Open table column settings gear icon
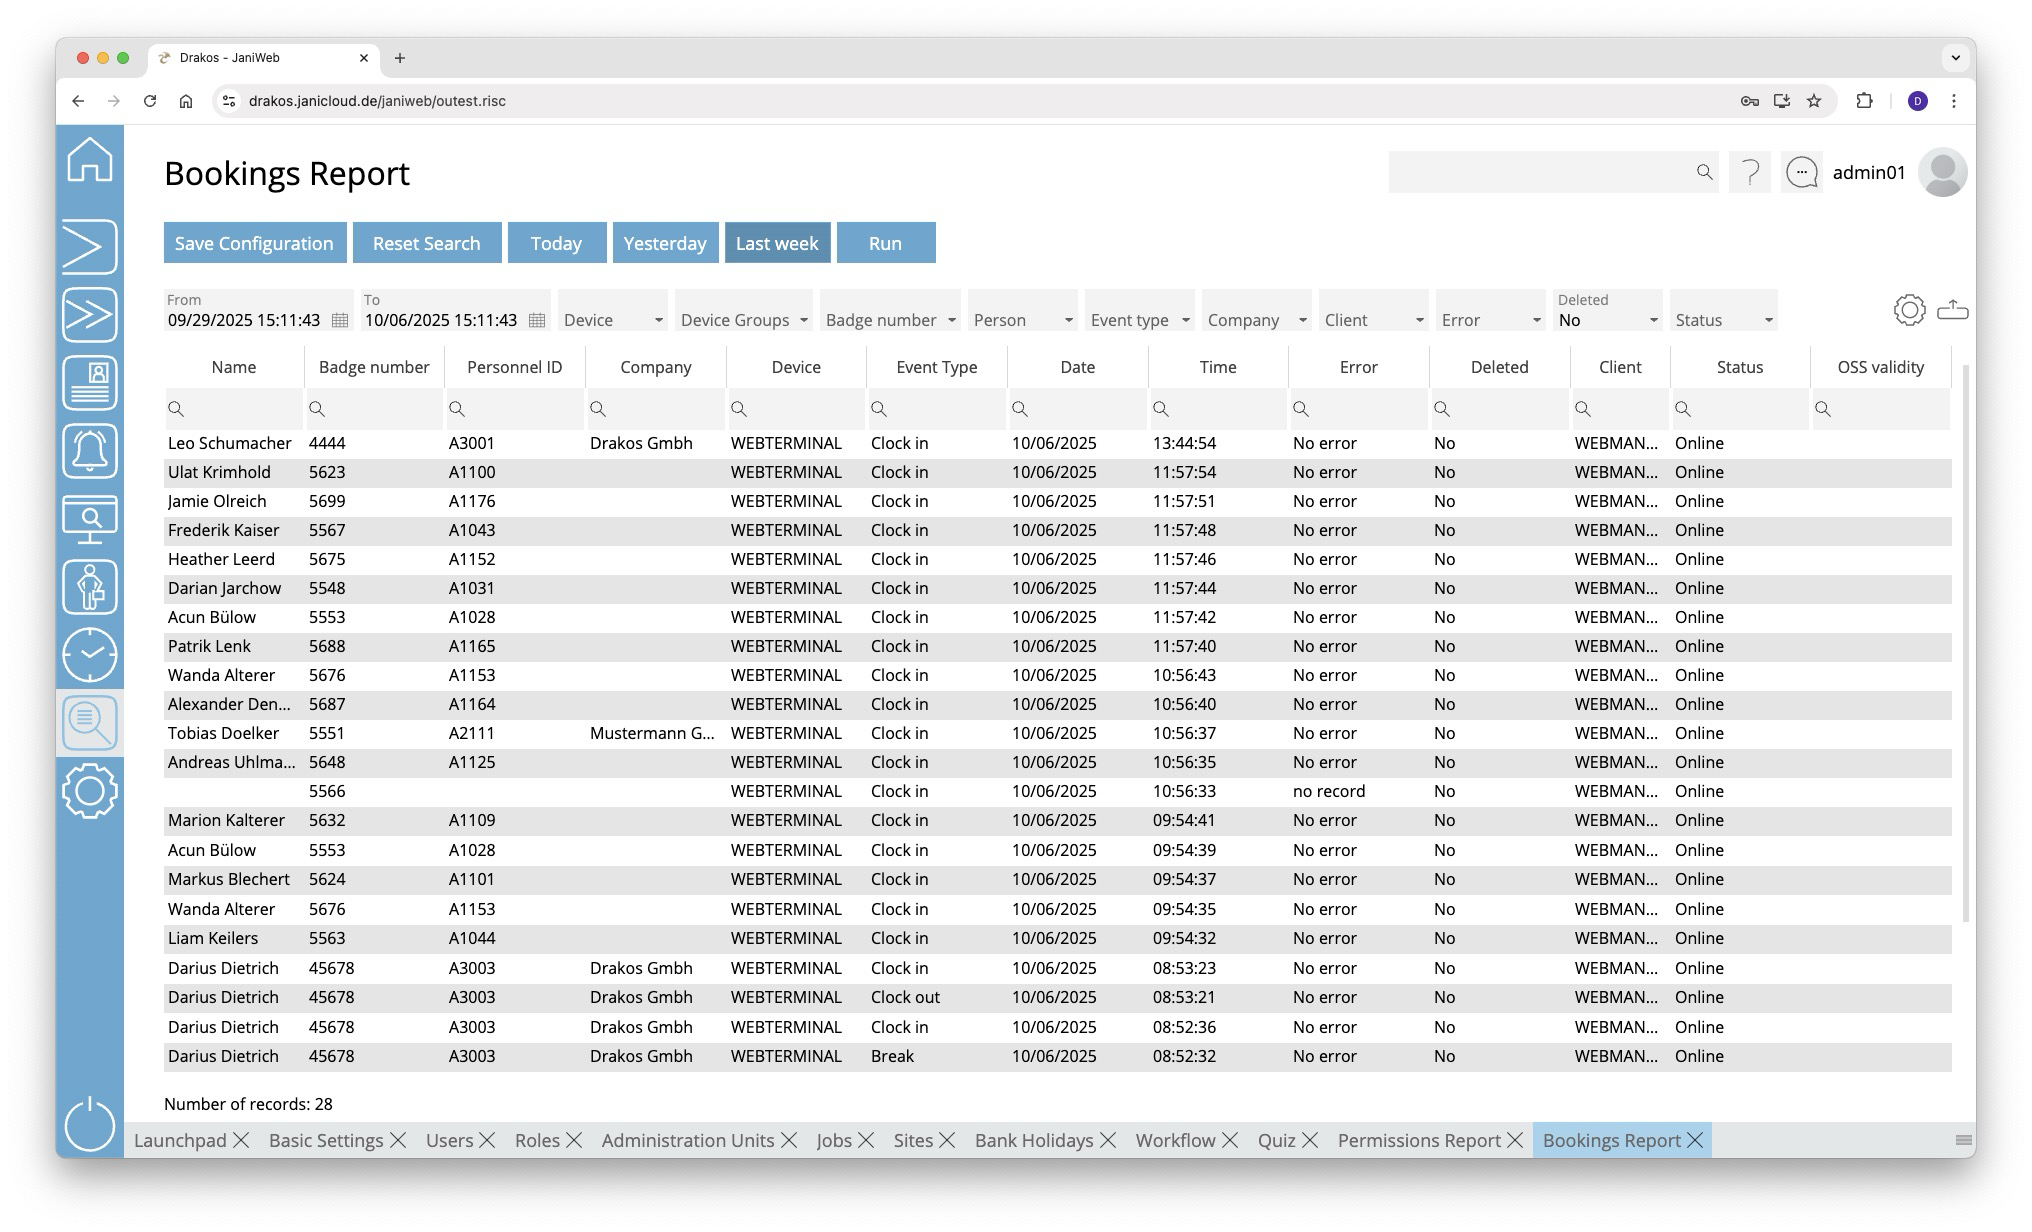 point(1909,311)
